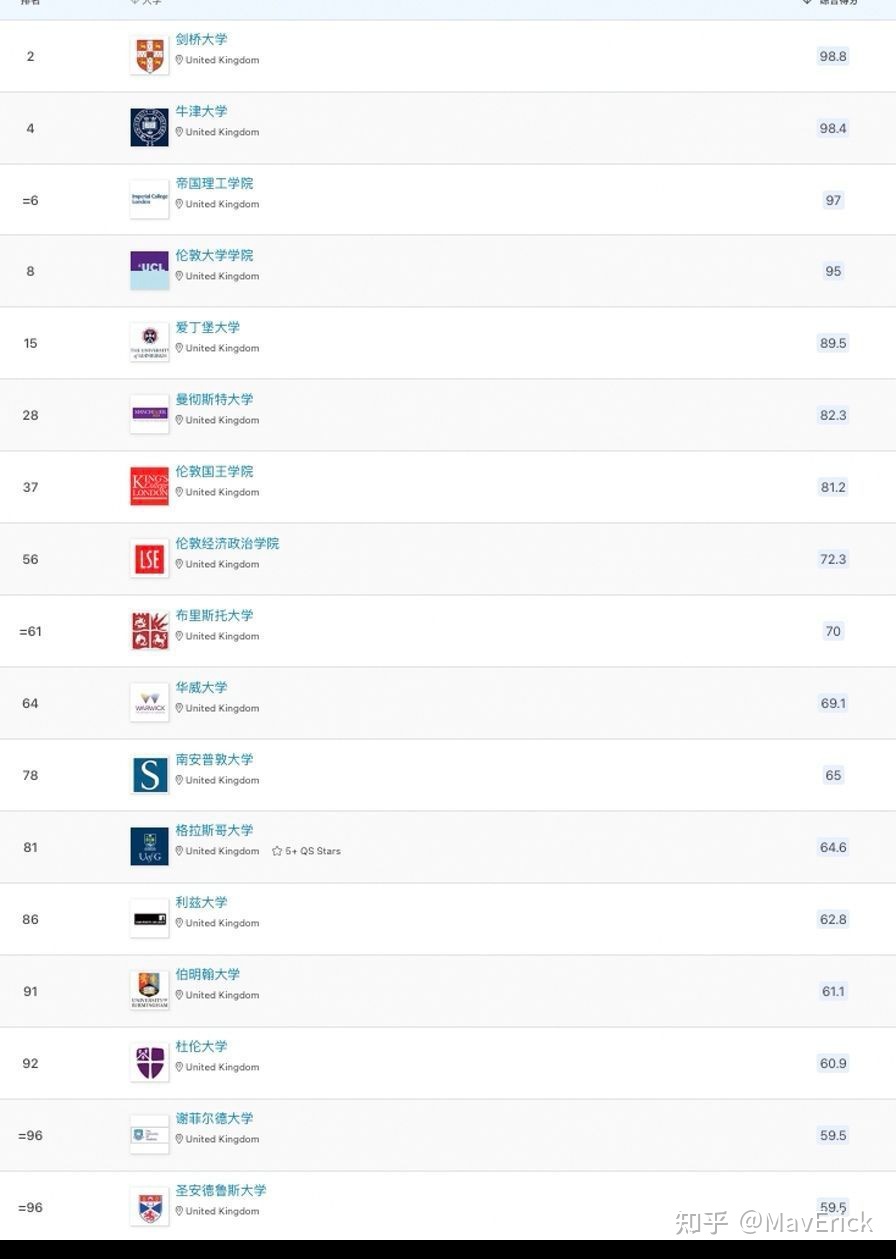Click the University of Glasgow logo
Screen dimensions: 896x1259
pyautogui.click(x=149, y=847)
